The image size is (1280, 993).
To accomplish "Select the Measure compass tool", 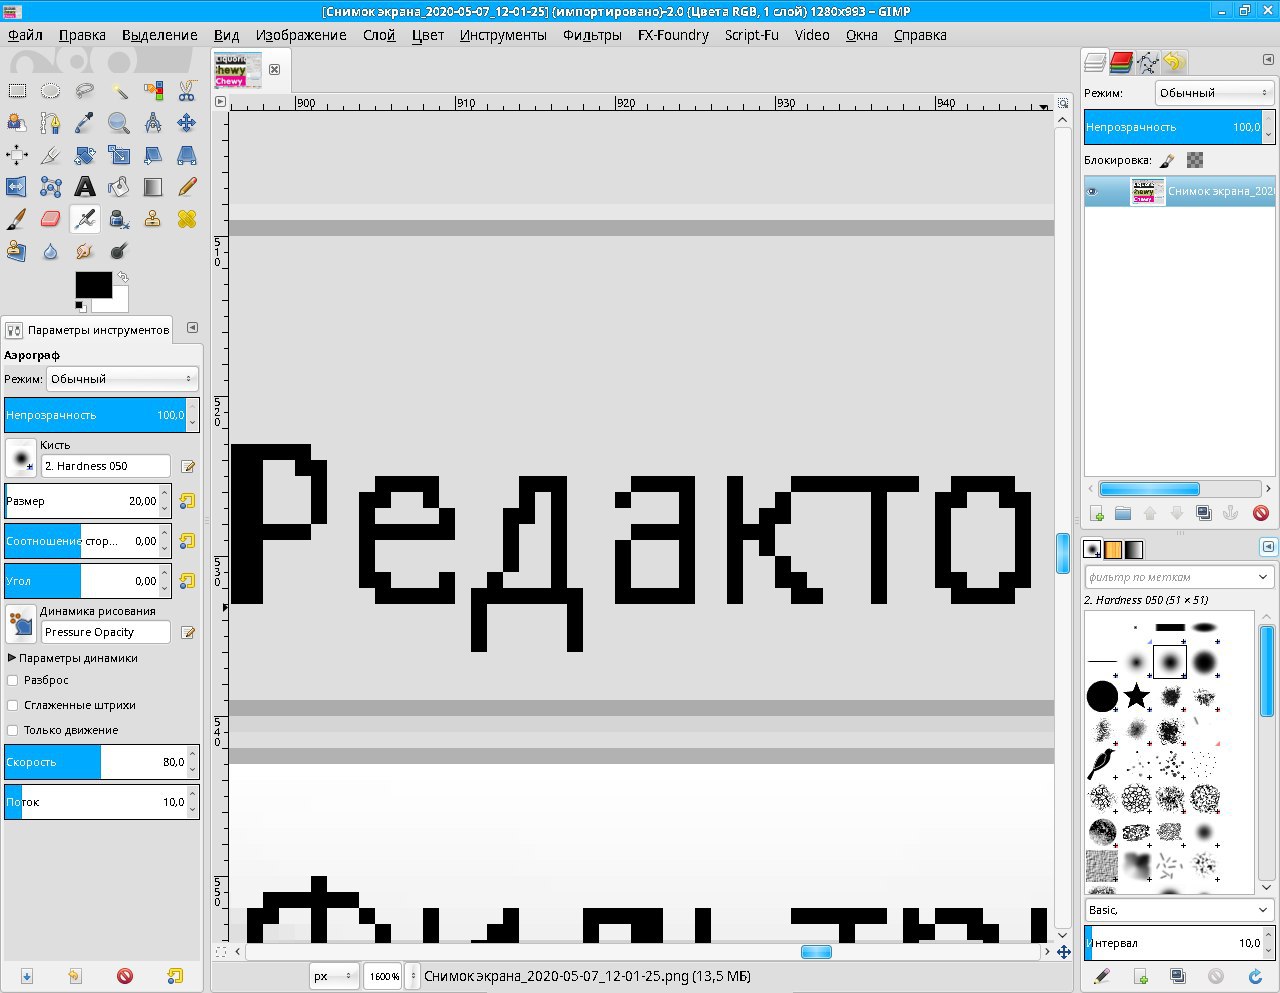I will (x=153, y=123).
